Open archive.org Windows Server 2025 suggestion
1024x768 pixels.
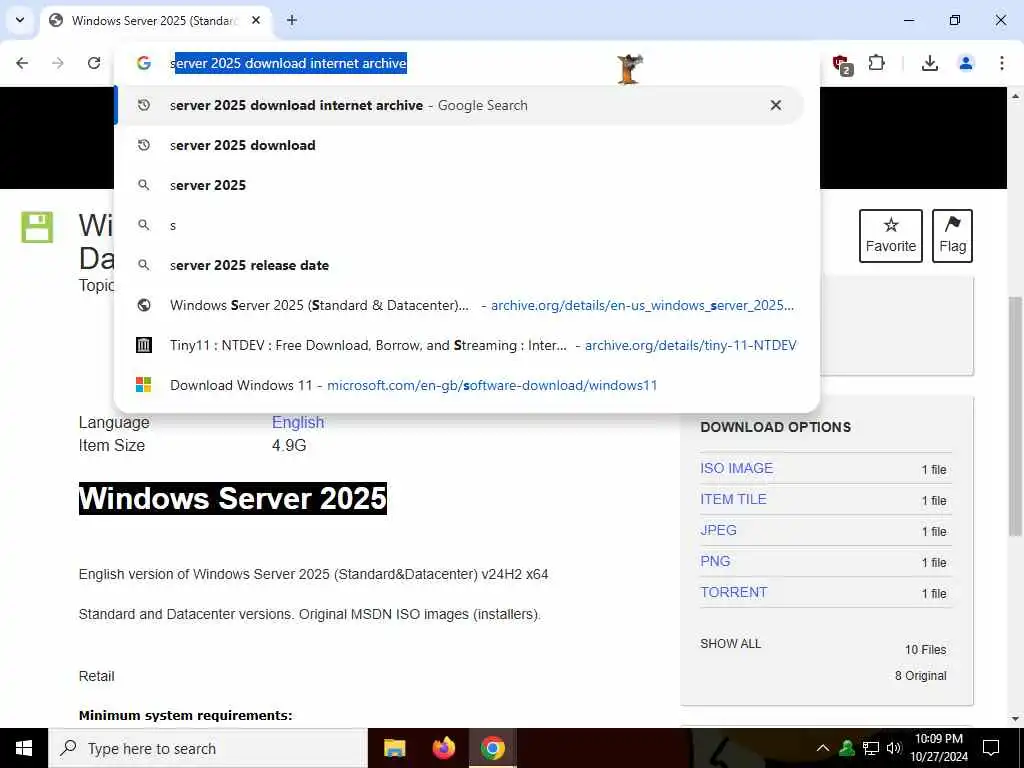point(459,305)
